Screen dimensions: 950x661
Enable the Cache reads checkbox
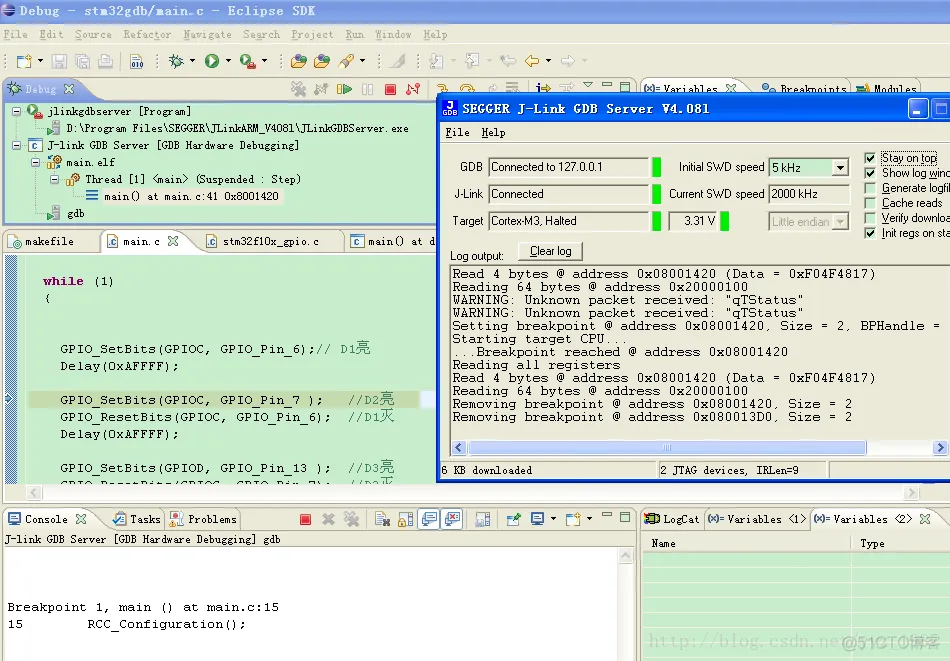(870, 203)
